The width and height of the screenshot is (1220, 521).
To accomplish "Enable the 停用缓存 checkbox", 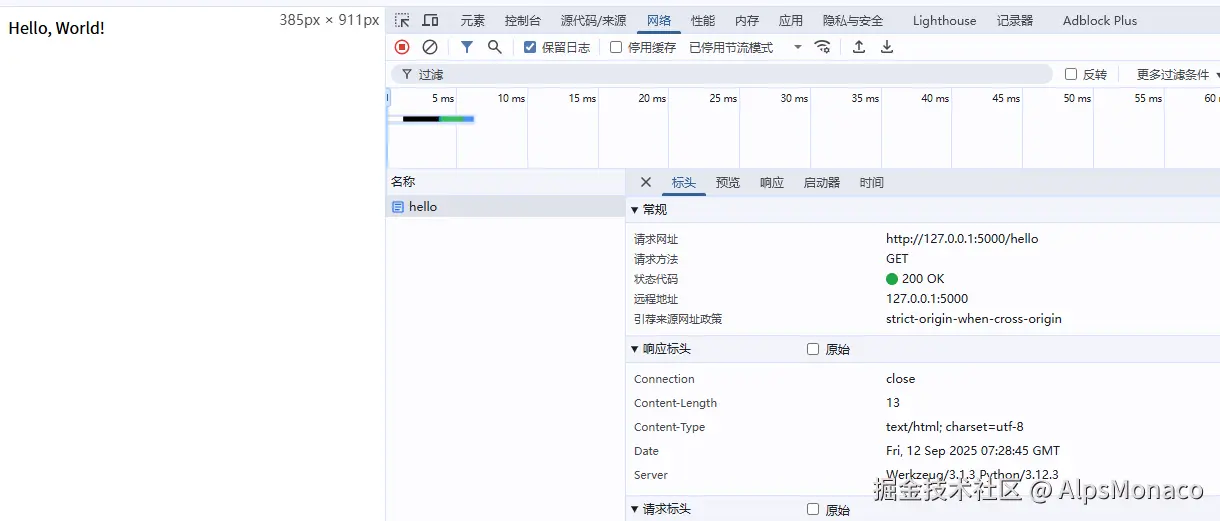I will (616, 47).
